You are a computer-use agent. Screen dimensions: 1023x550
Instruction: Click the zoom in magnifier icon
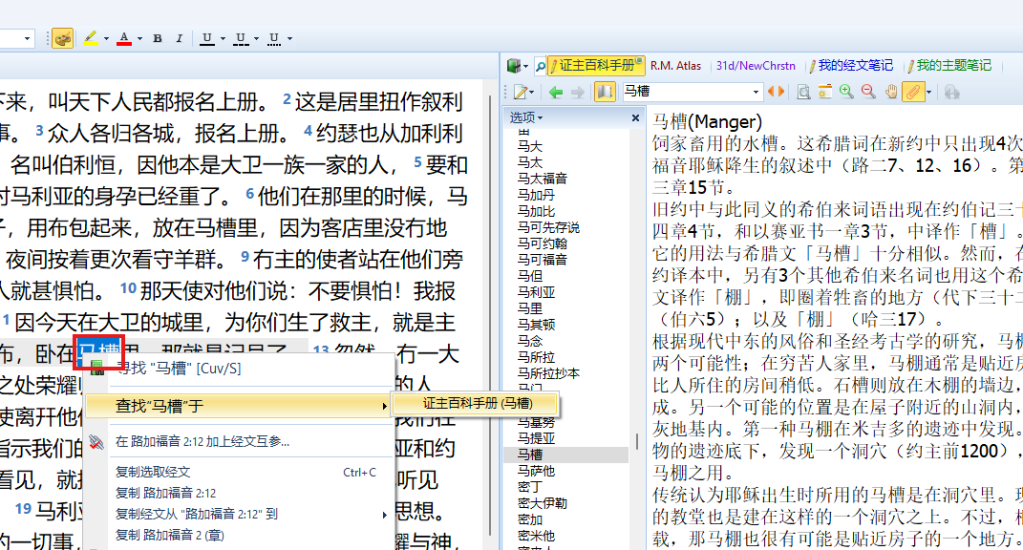coord(846,92)
